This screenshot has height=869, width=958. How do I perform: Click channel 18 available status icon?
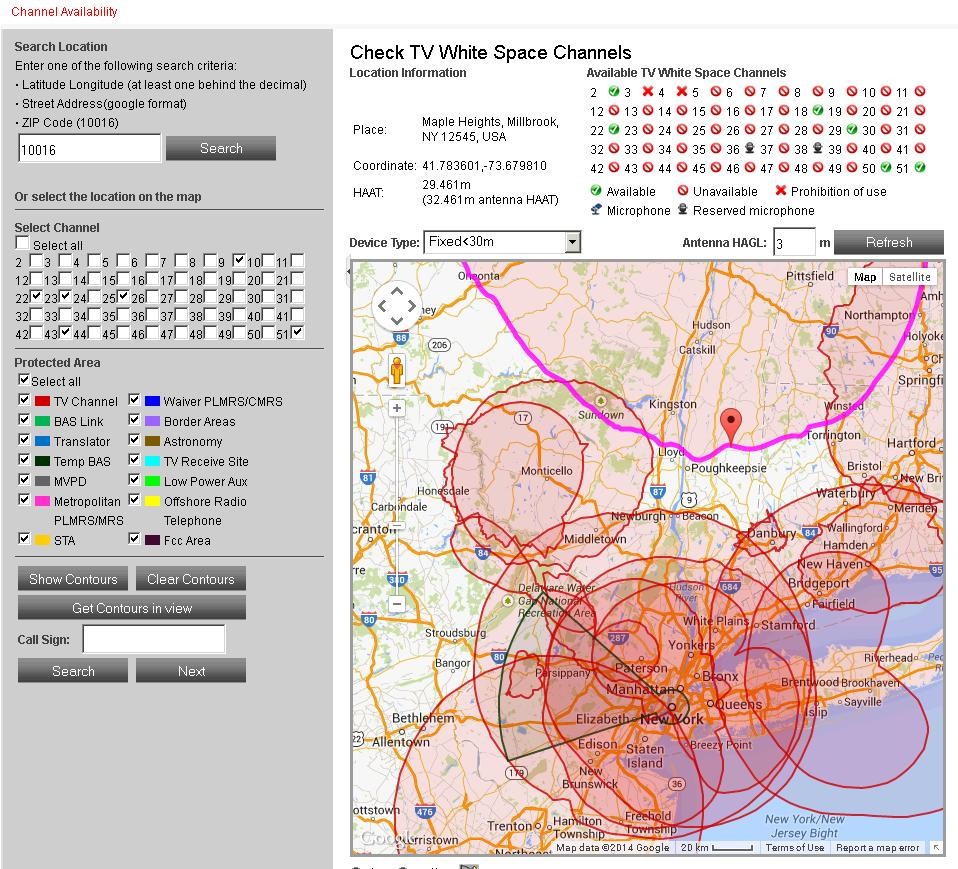pos(817,111)
